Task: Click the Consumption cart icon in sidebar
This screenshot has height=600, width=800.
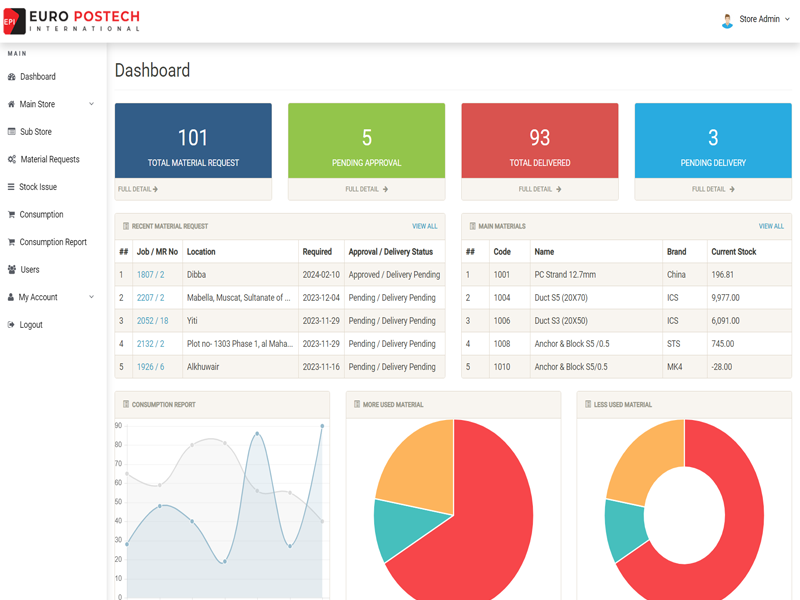Action: tap(12, 215)
